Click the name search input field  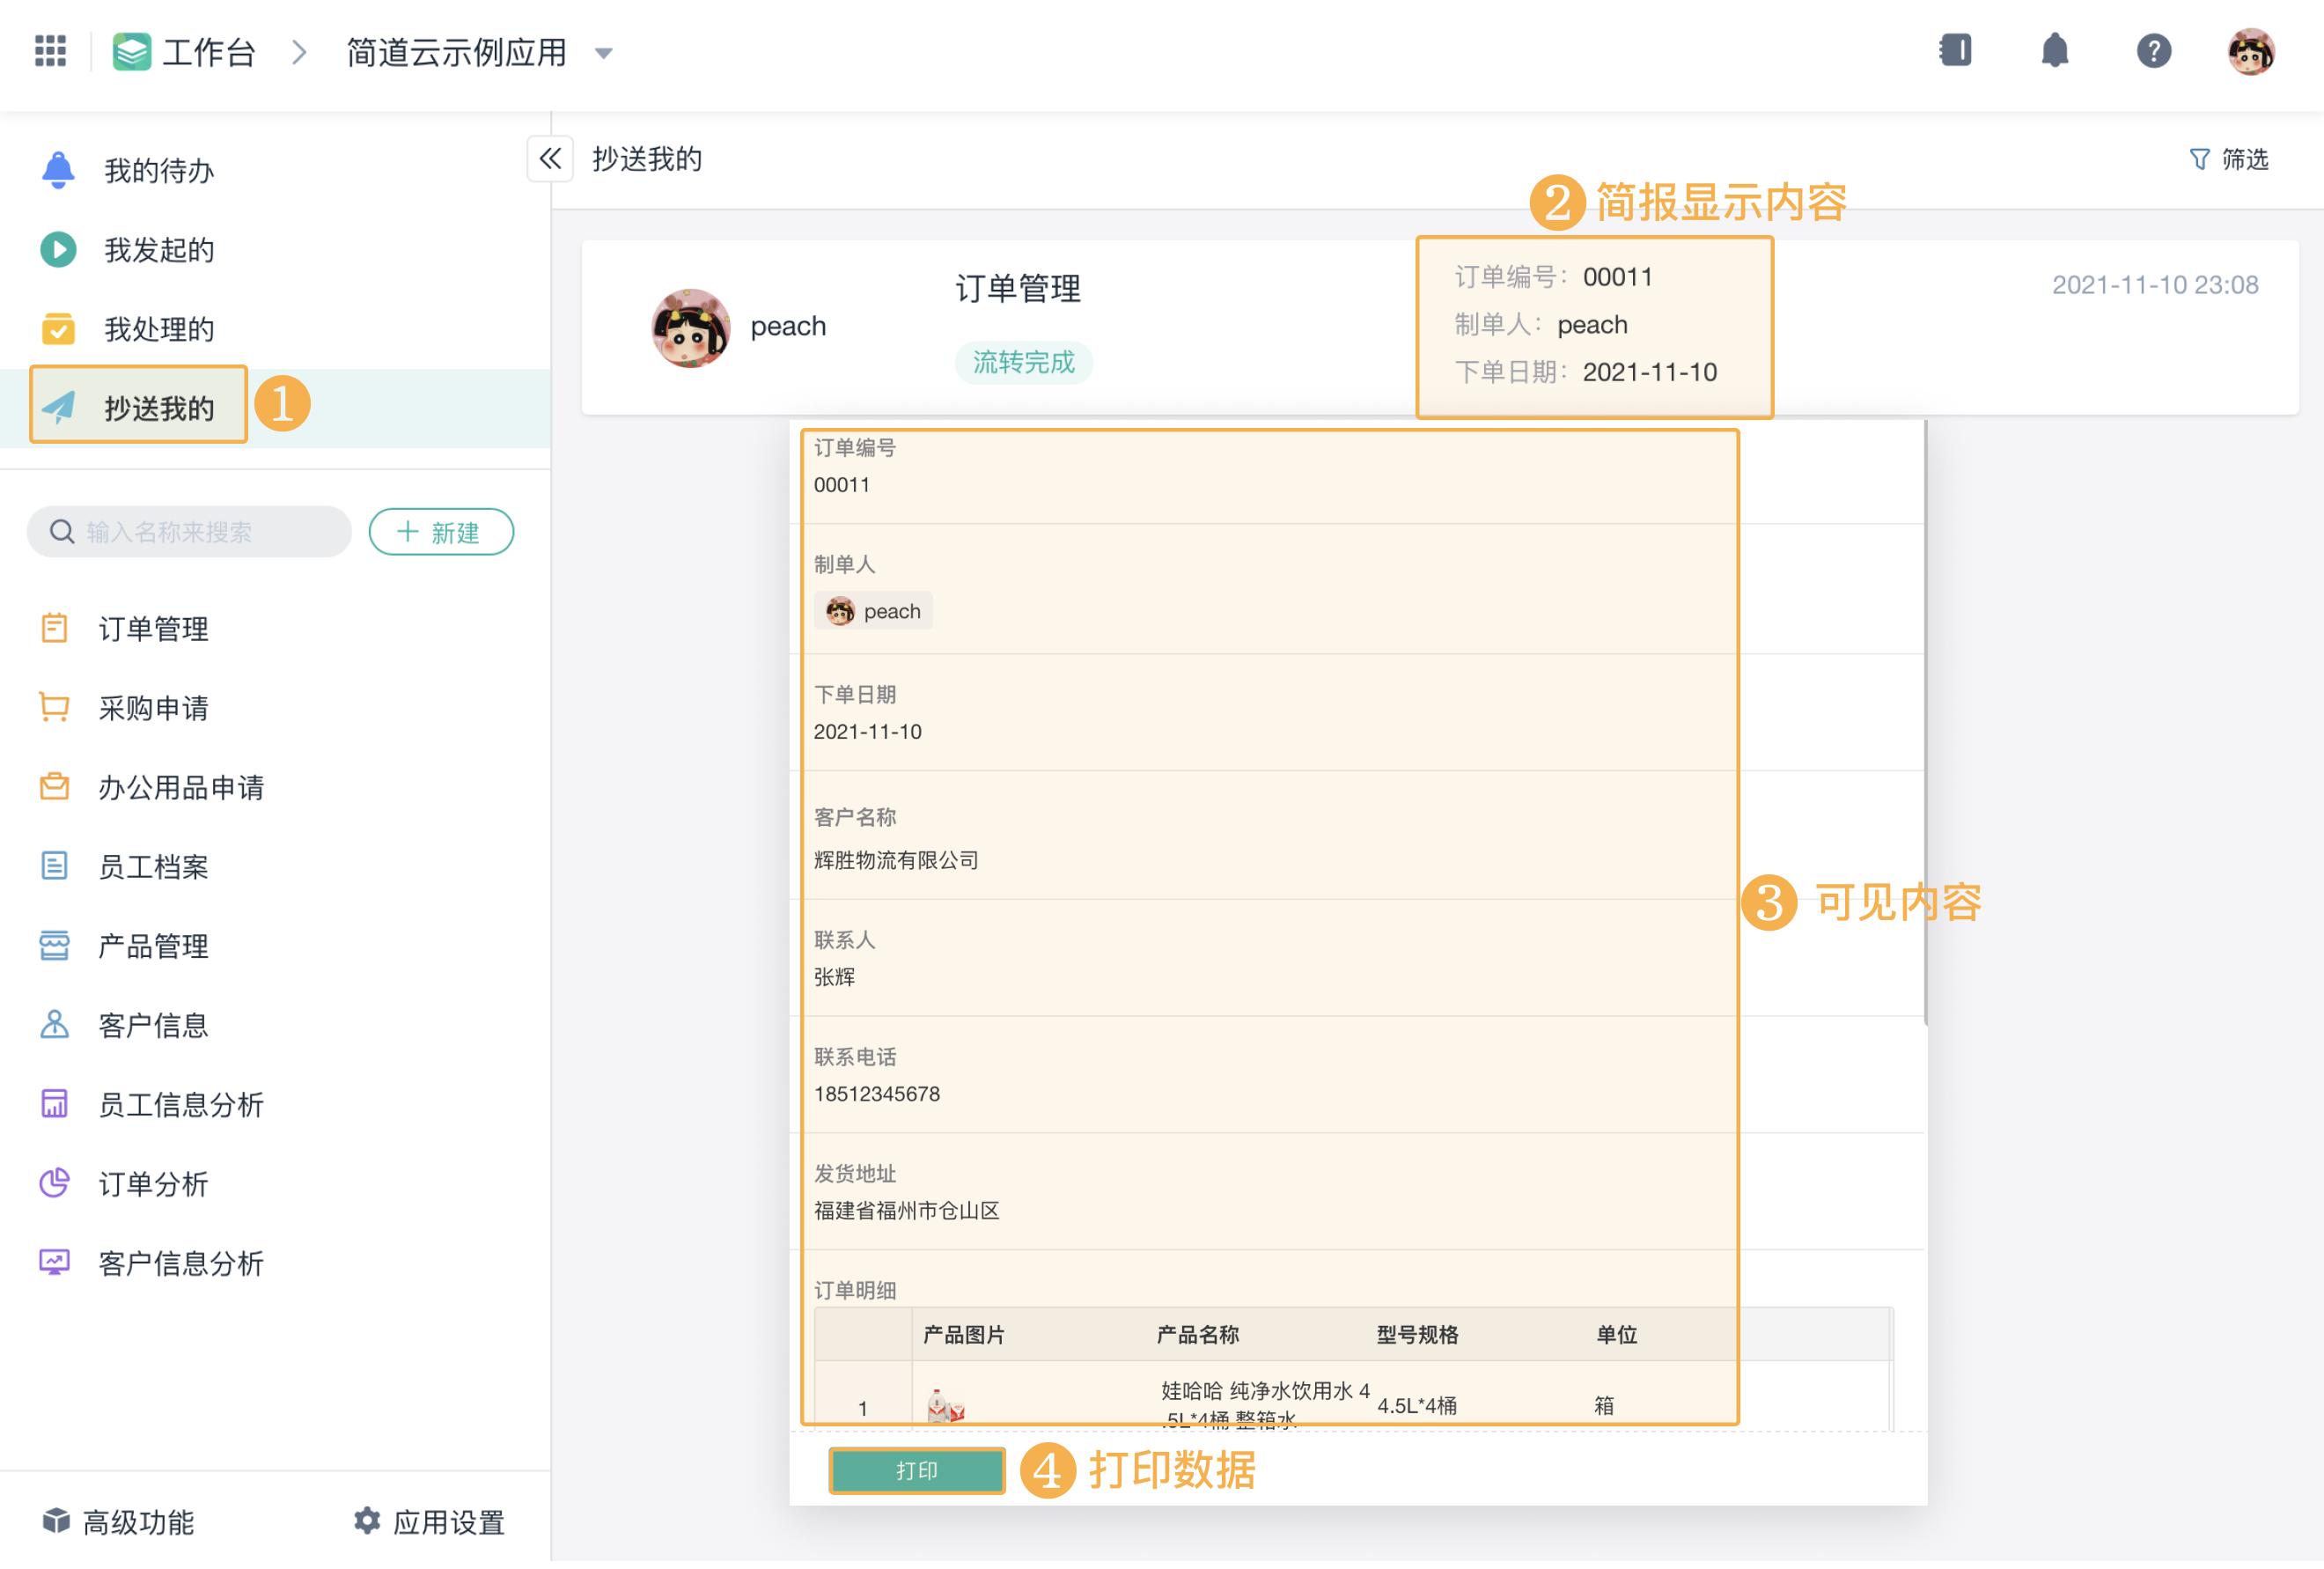click(x=190, y=532)
